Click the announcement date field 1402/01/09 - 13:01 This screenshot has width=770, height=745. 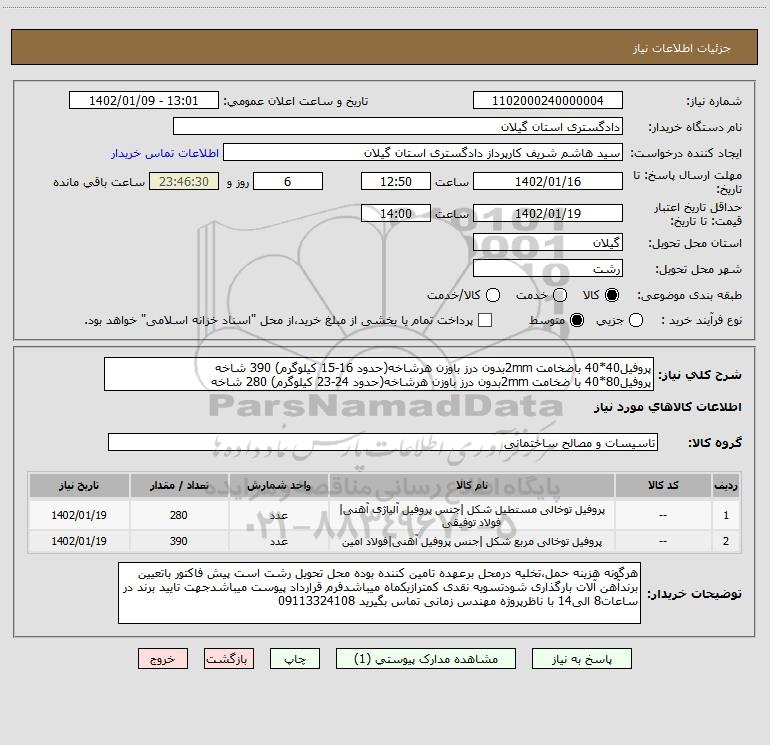pyautogui.click(x=143, y=101)
